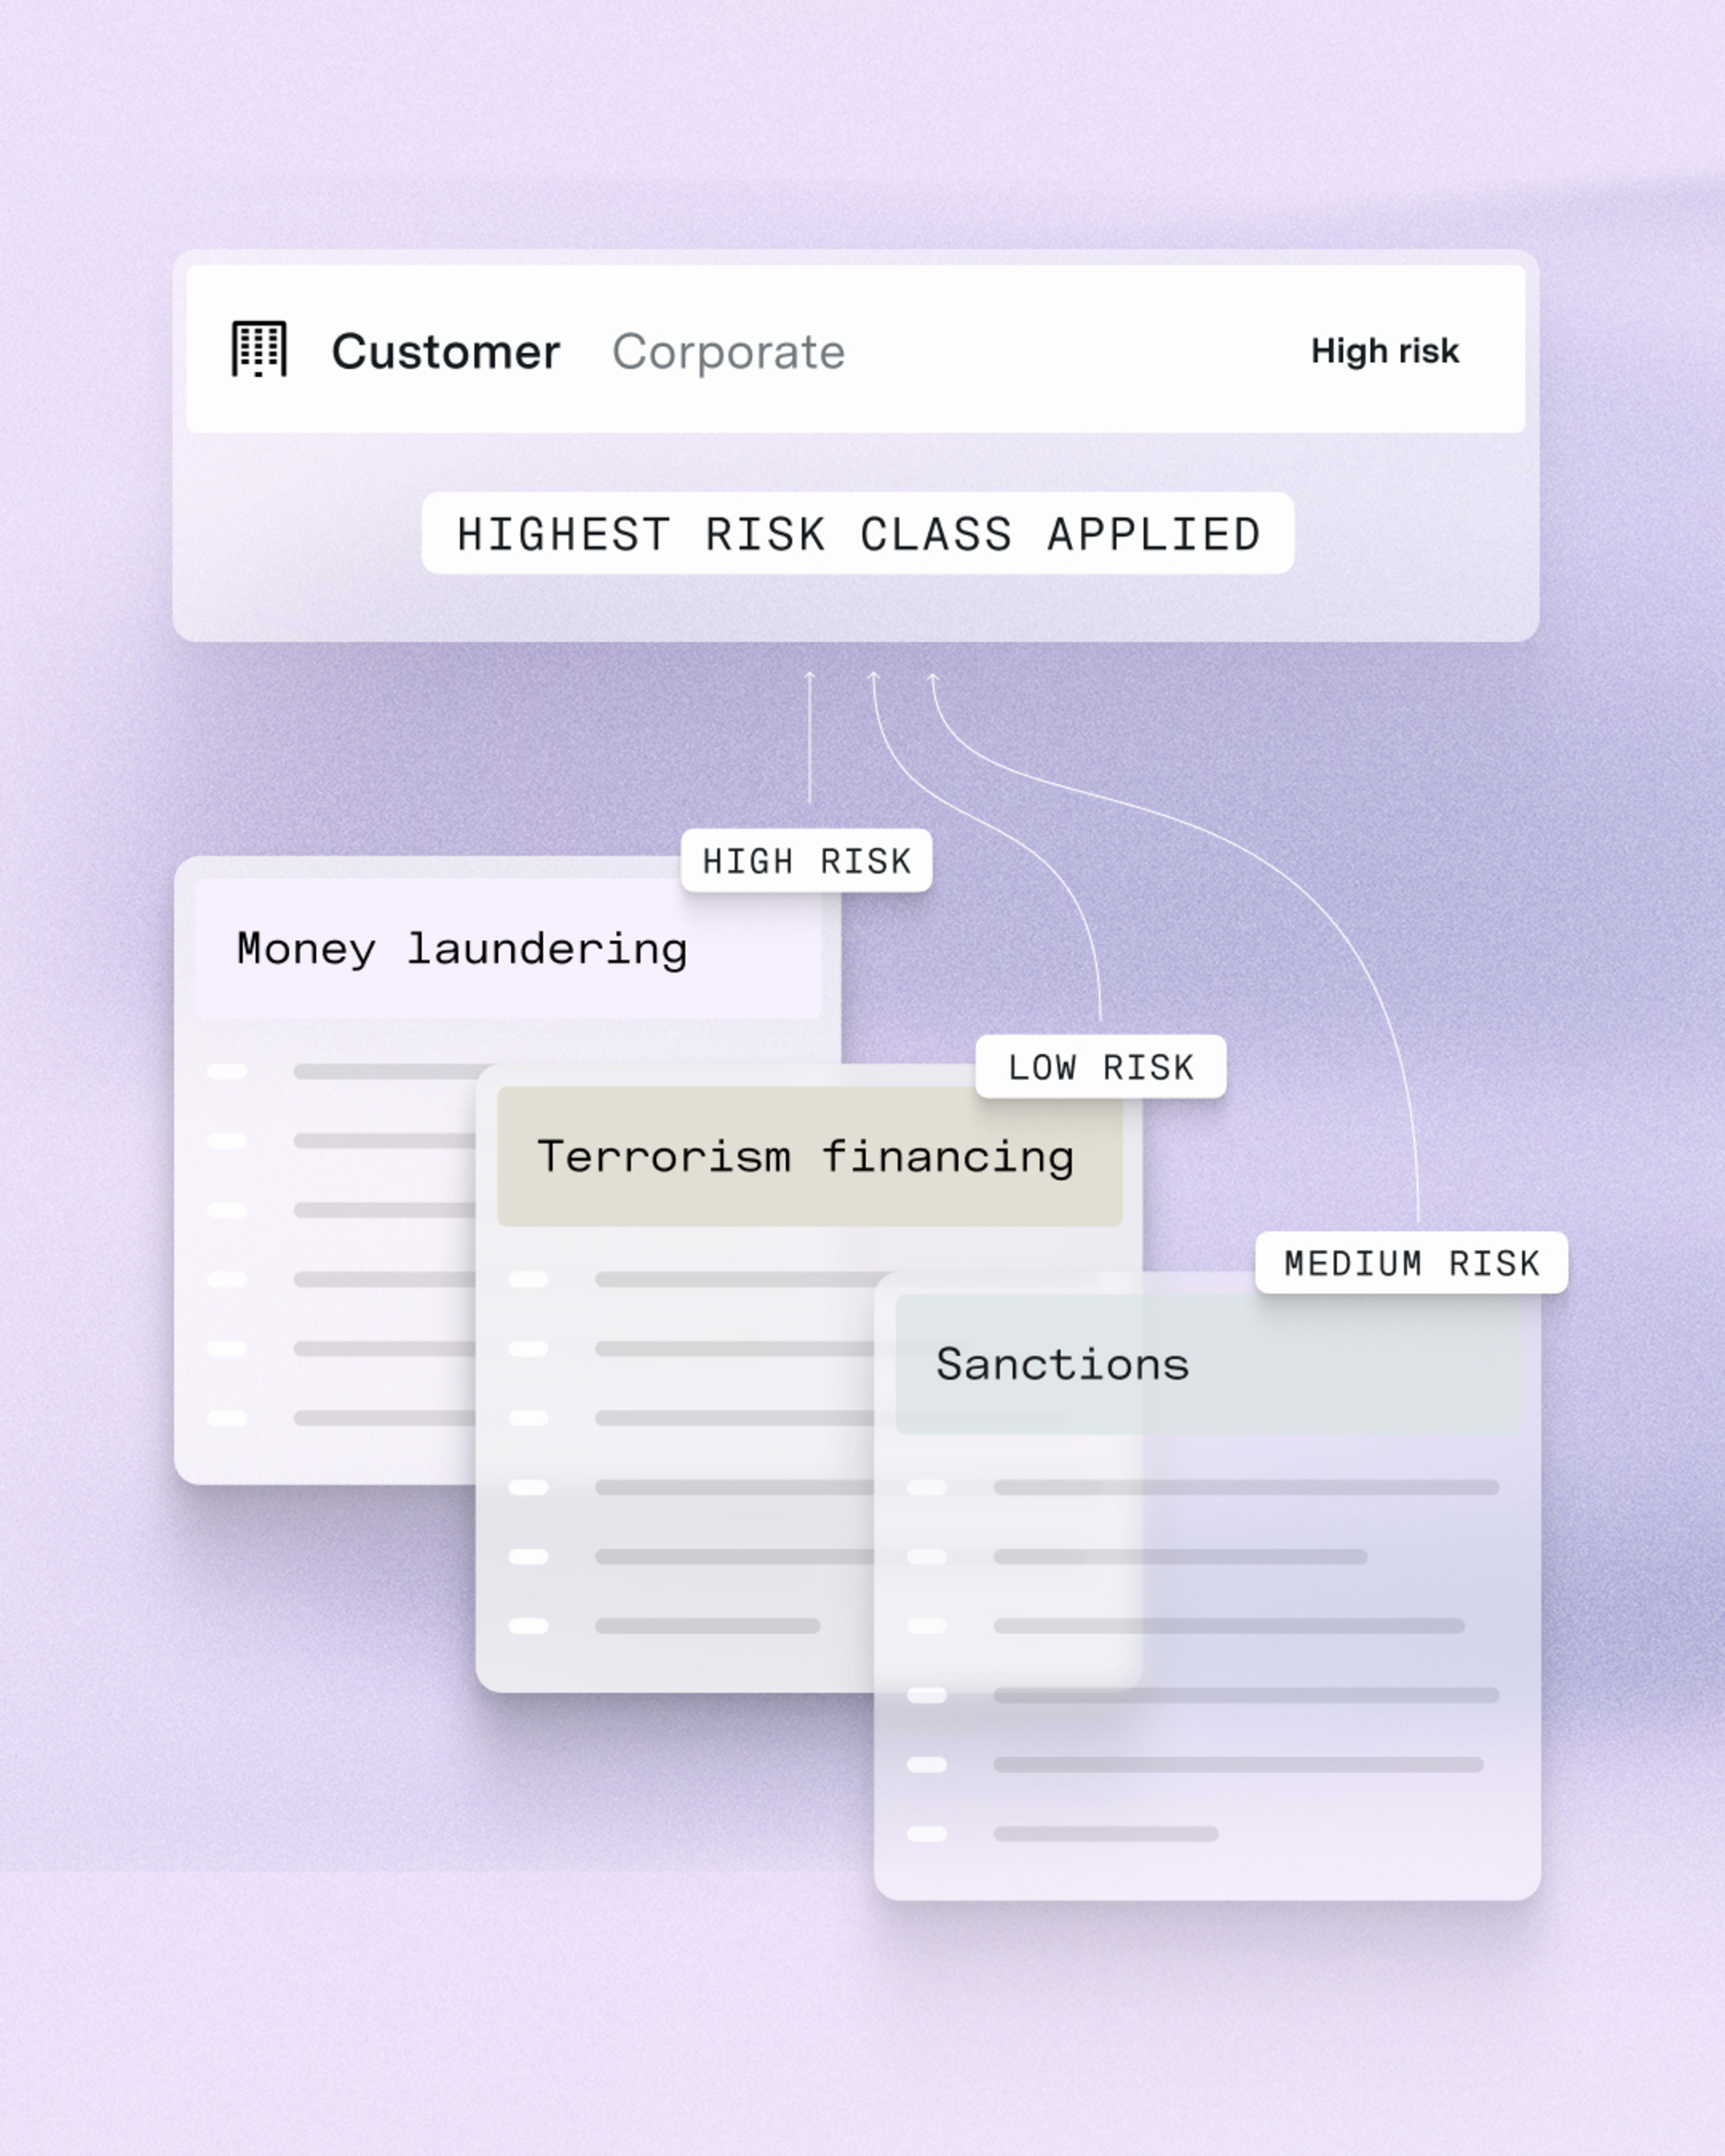Viewport: 1725px width, 2156px height.
Task: Click last row bullet in Money laundering card
Action: coord(227,1418)
